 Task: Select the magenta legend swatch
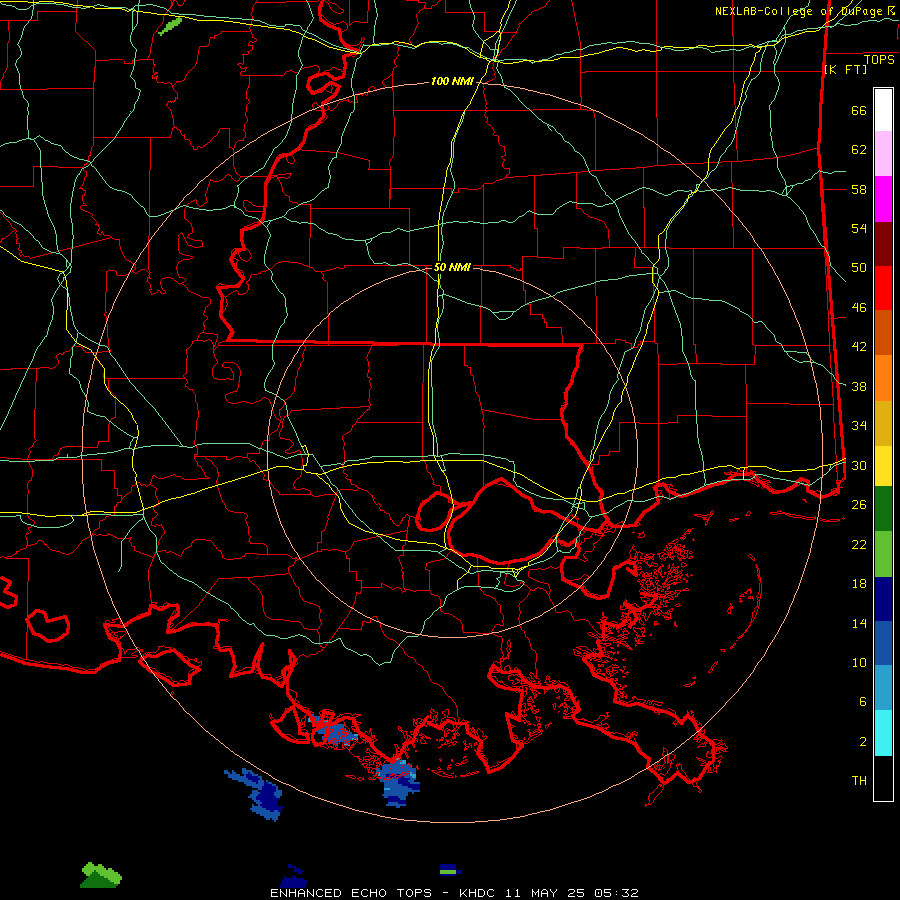pyautogui.click(x=883, y=199)
